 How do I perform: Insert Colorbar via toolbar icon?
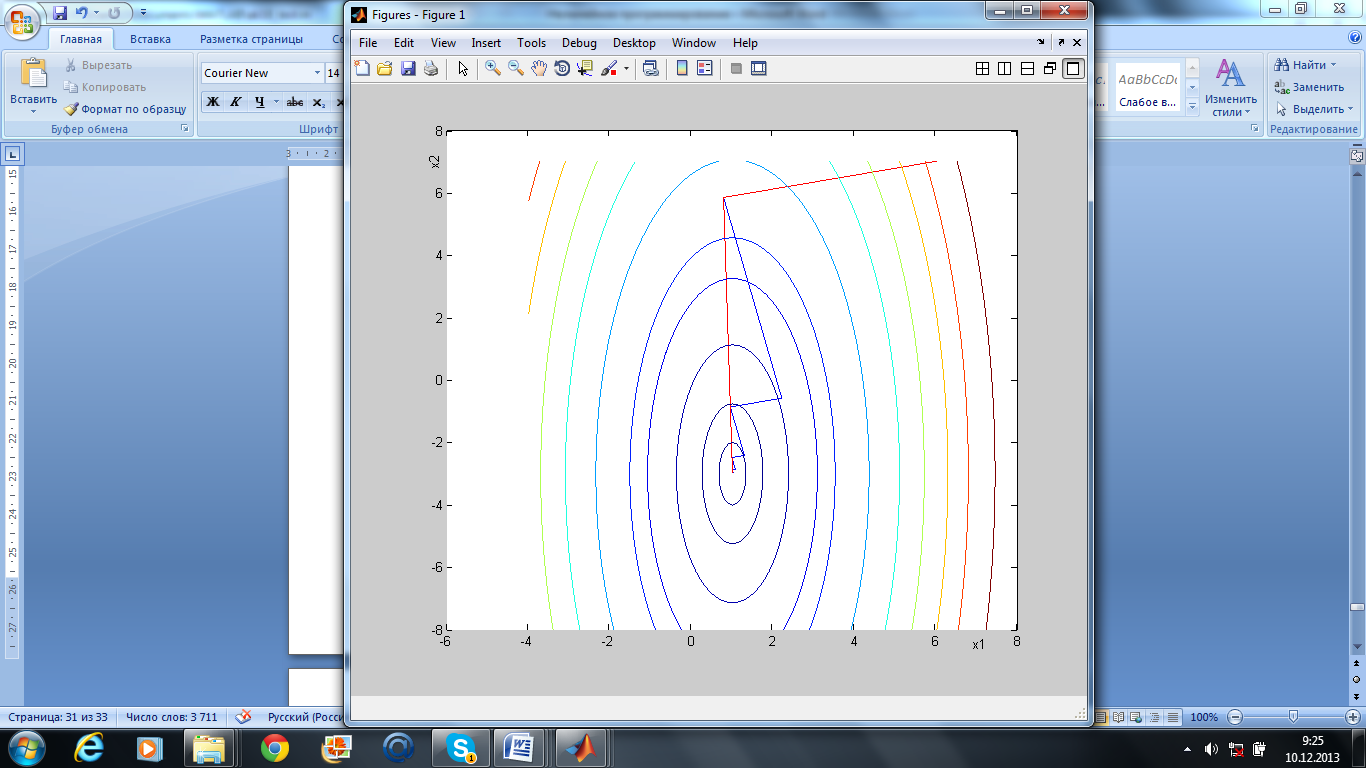coord(682,68)
